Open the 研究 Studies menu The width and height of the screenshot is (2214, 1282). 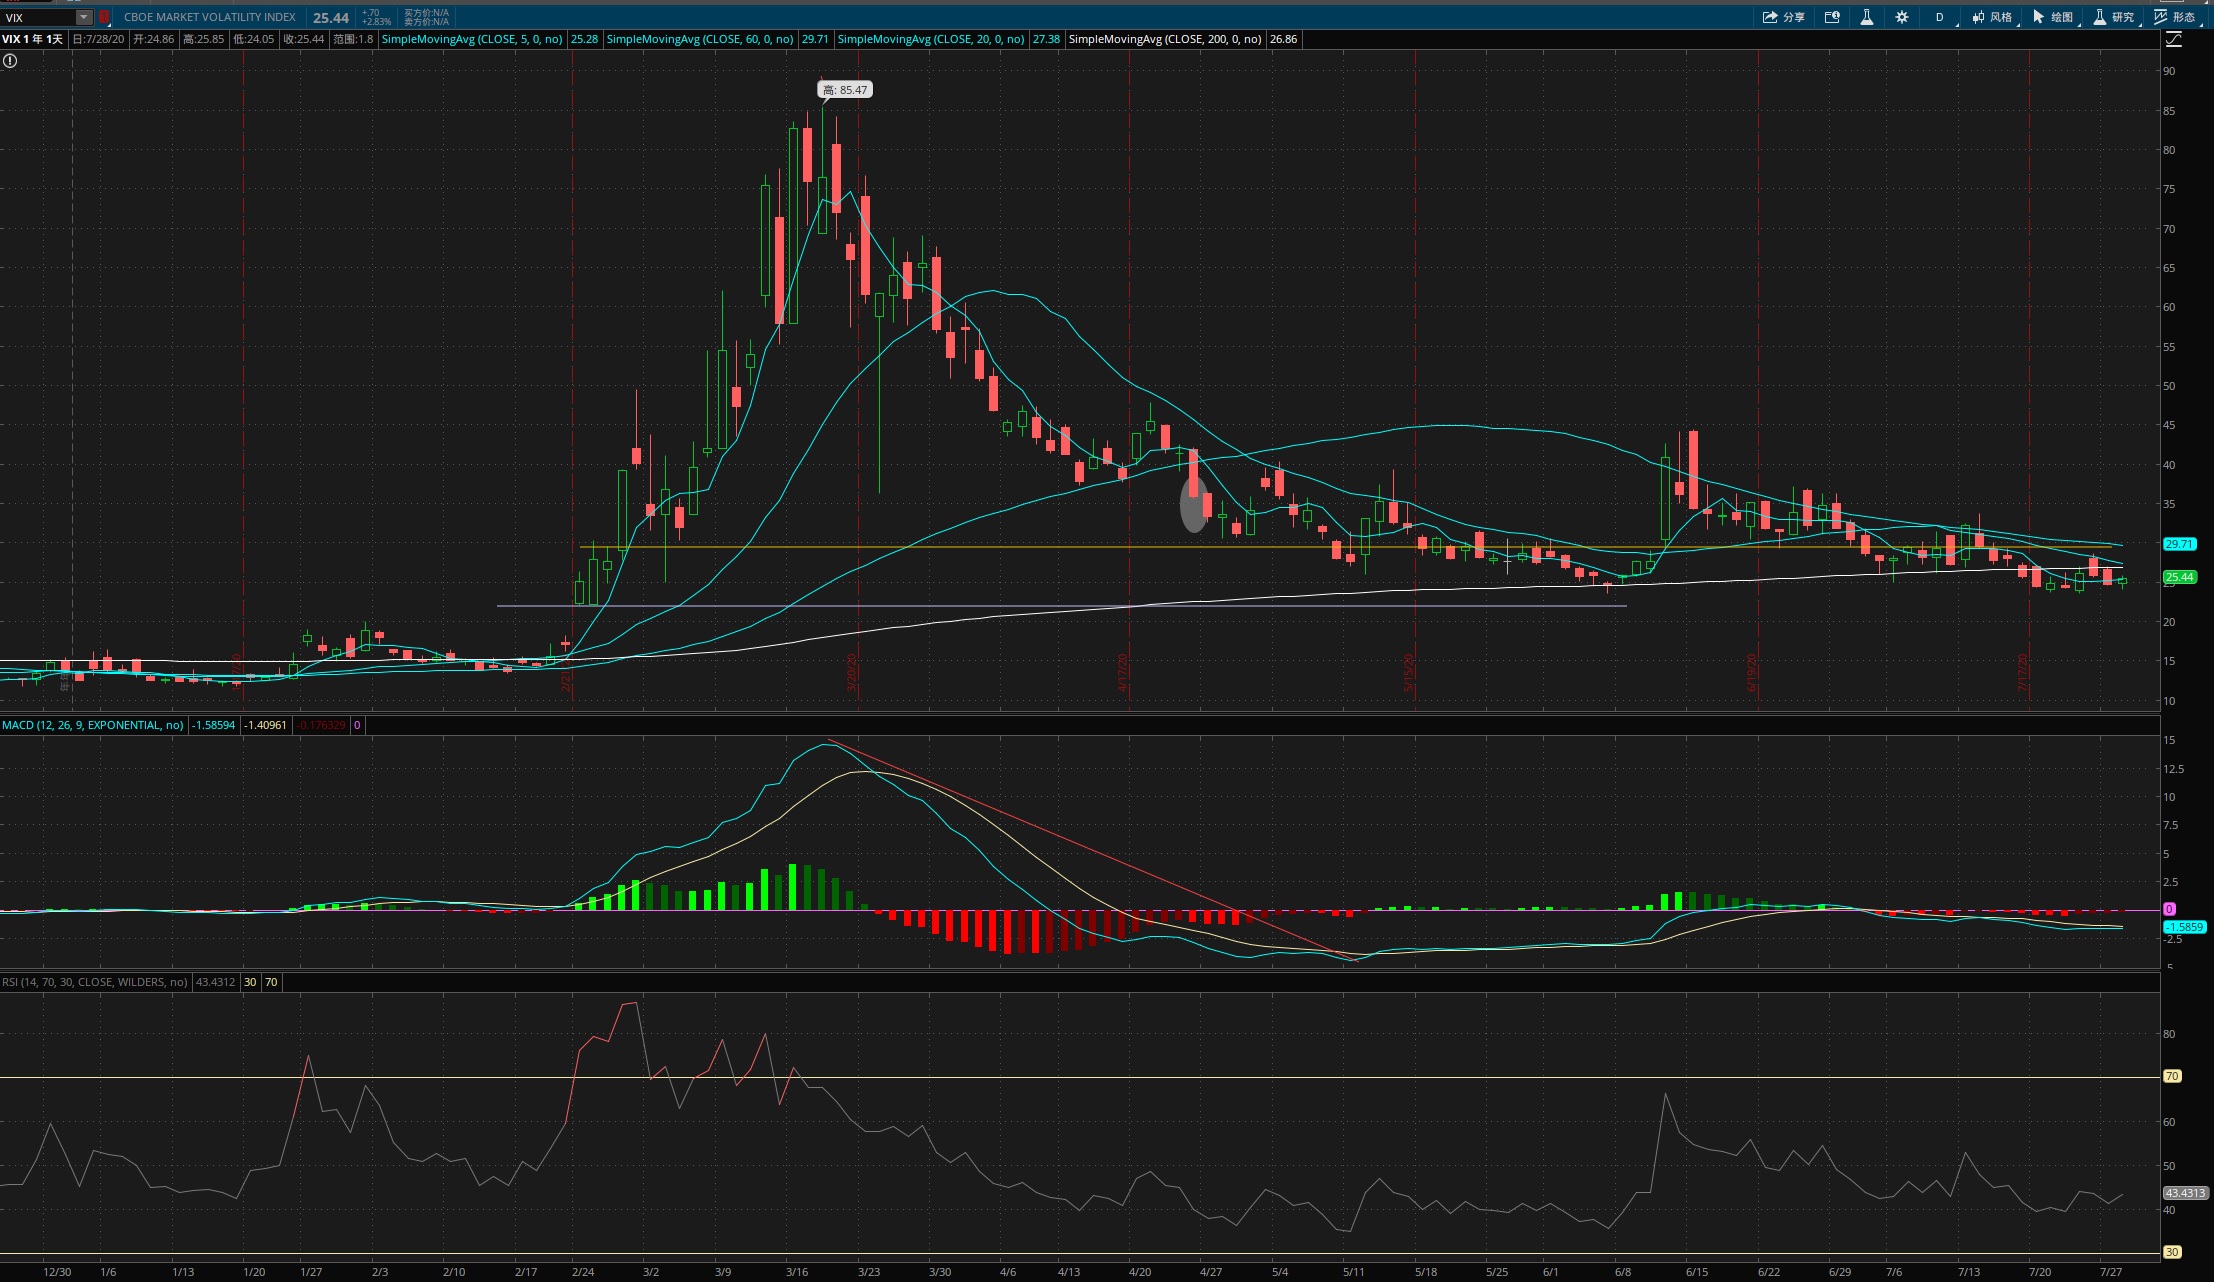2115,17
